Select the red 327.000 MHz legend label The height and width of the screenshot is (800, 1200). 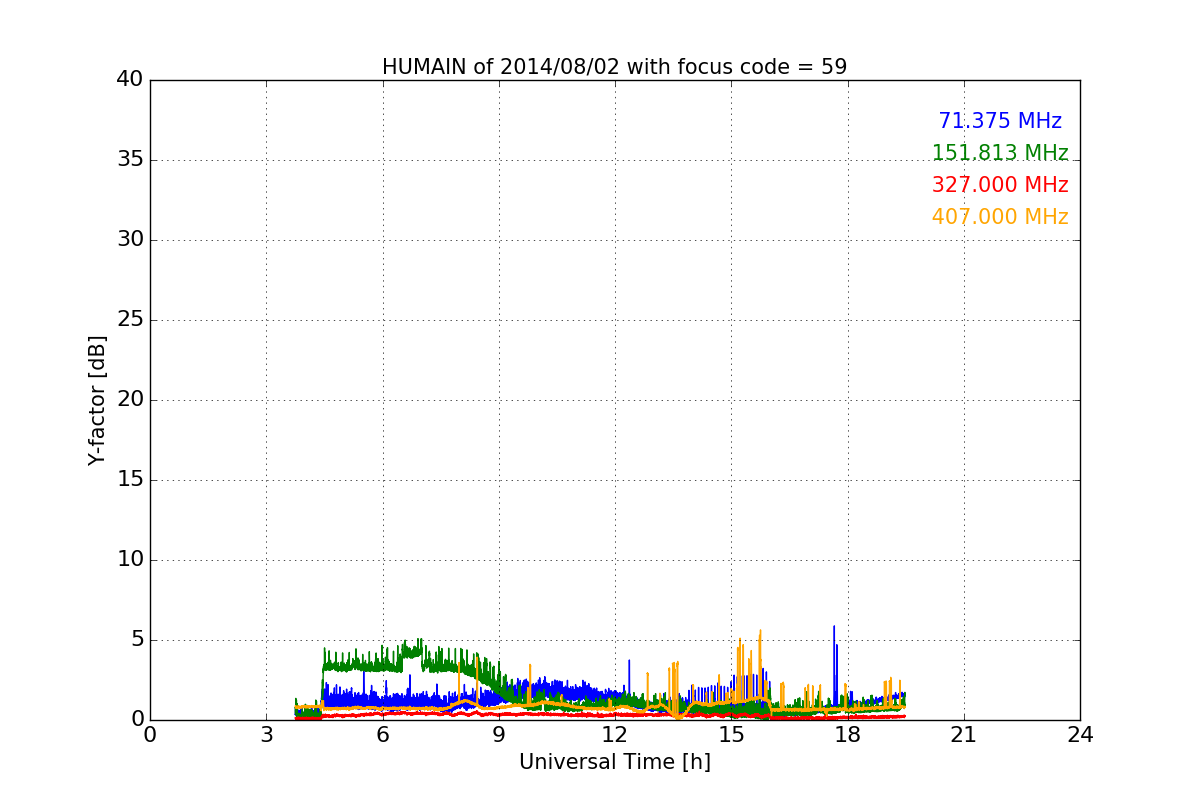pyautogui.click(x=1000, y=185)
